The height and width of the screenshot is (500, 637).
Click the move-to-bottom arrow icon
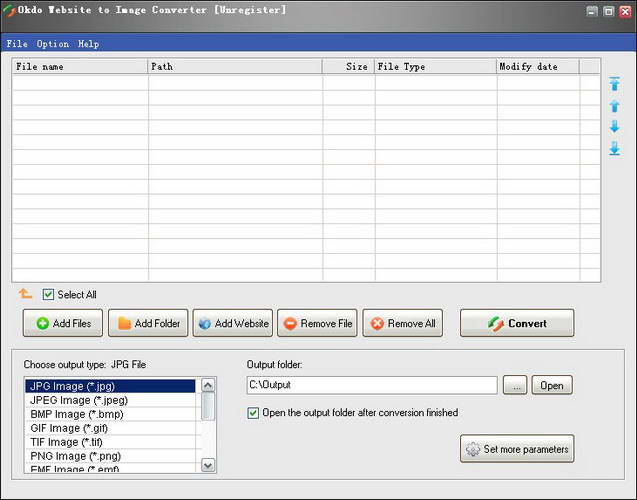615,149
